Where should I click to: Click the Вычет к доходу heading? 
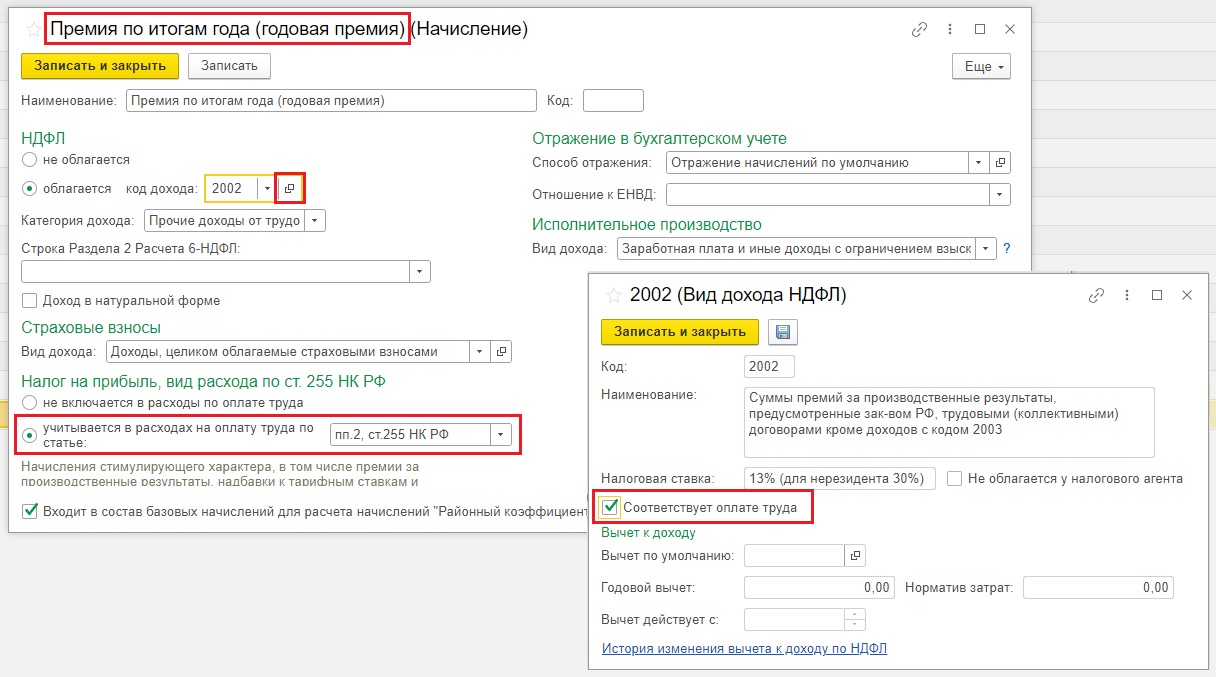pos(648,533)
